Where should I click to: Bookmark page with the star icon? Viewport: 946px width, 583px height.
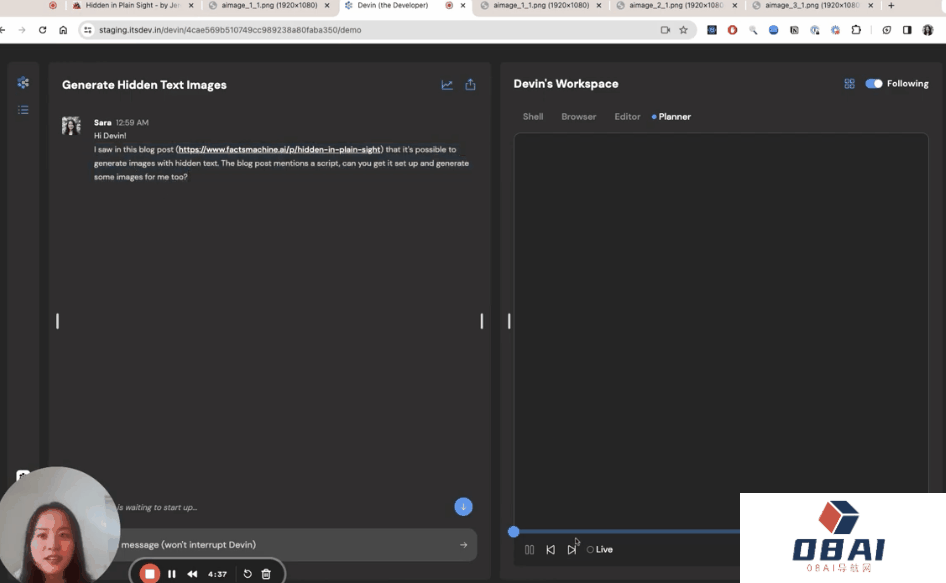(683, 30)
